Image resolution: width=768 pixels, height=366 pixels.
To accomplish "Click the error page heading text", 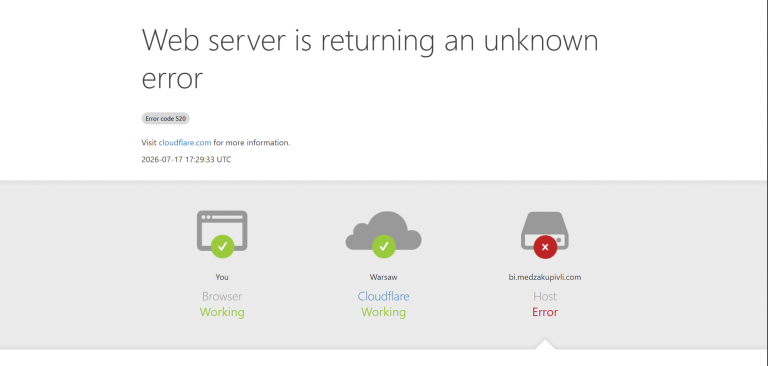I will point(370,59).
